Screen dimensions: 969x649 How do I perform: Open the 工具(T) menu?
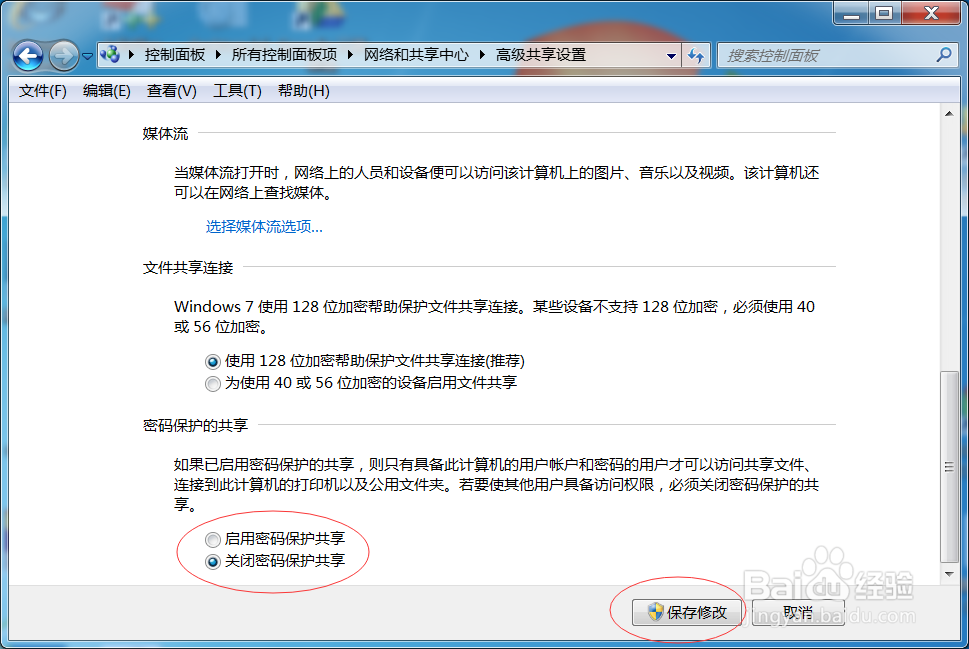point(237,91)
